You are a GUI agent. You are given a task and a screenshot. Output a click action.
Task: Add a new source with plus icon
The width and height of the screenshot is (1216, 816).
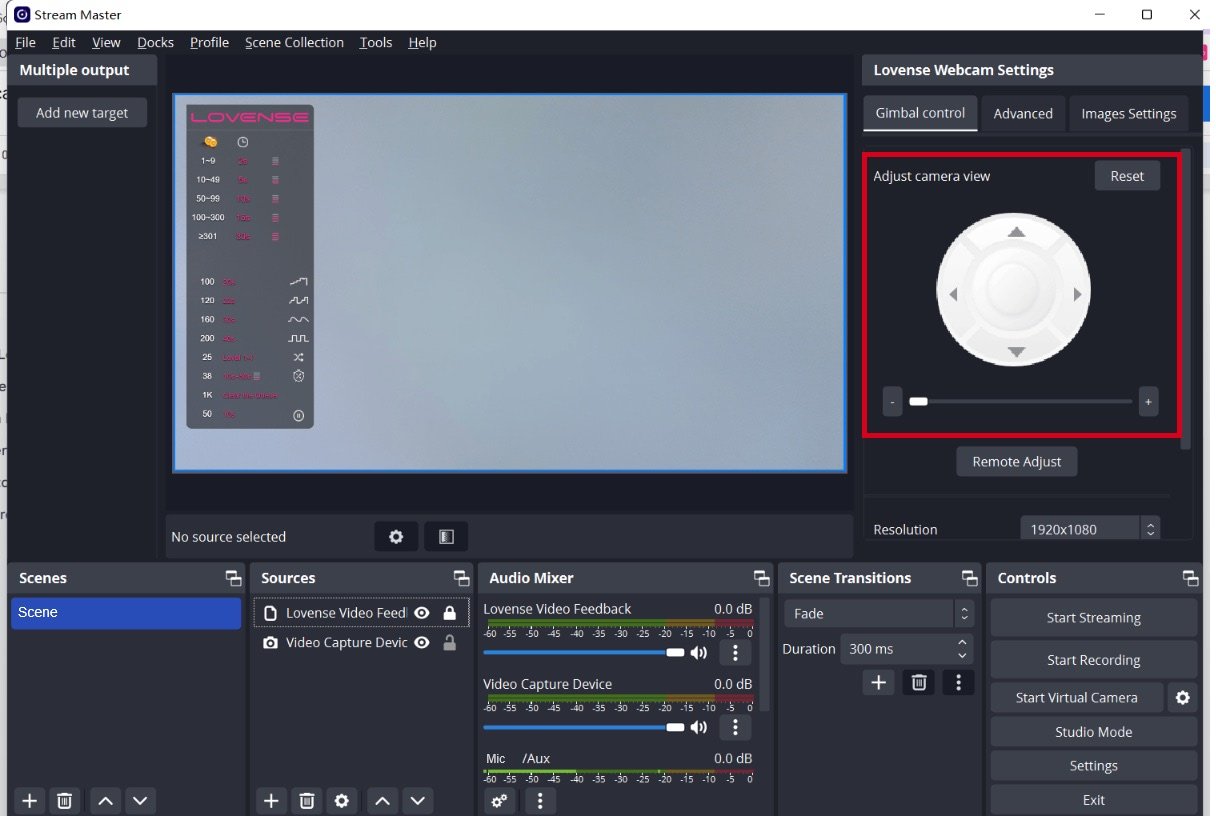coord(271,800)
